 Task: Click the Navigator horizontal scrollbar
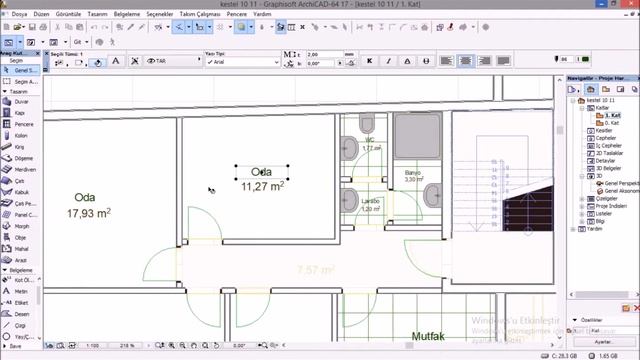point(602,294)
